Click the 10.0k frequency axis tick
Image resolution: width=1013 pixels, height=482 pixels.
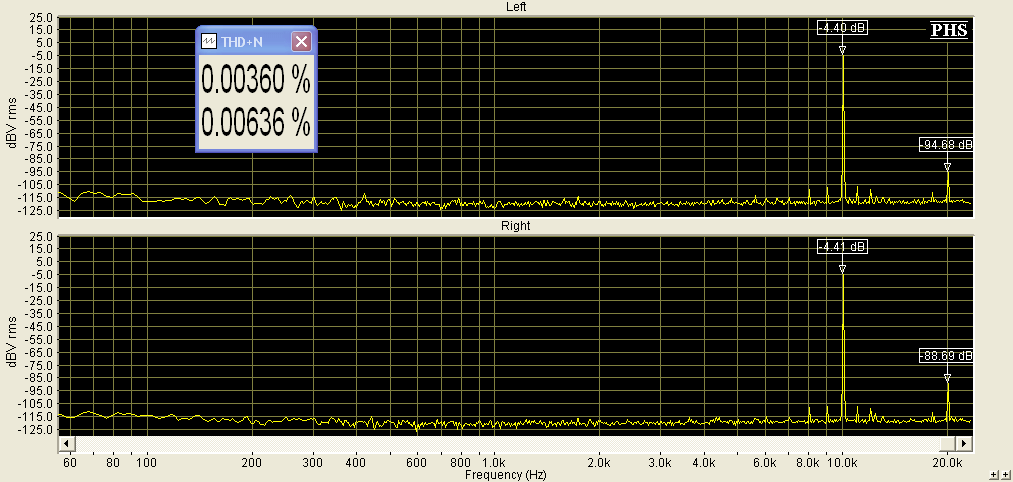pyautogui.click(x=843, y=463)
